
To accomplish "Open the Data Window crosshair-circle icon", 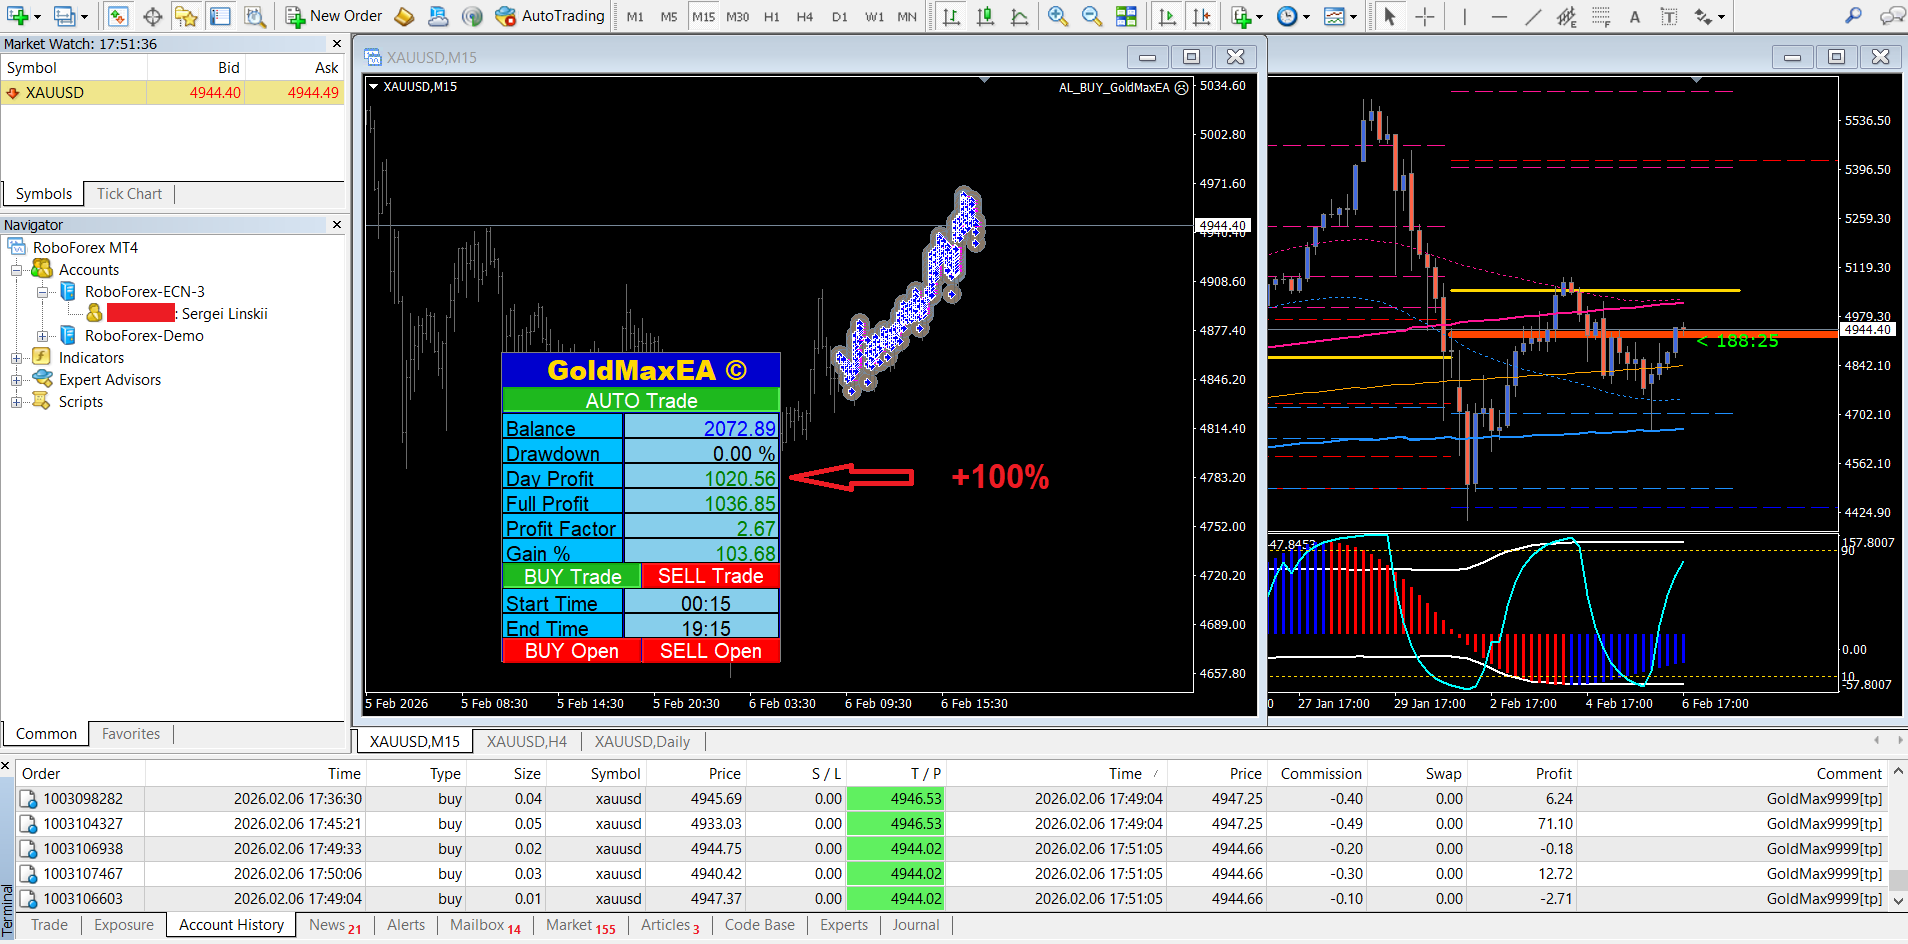I will (x=152, y=16).
